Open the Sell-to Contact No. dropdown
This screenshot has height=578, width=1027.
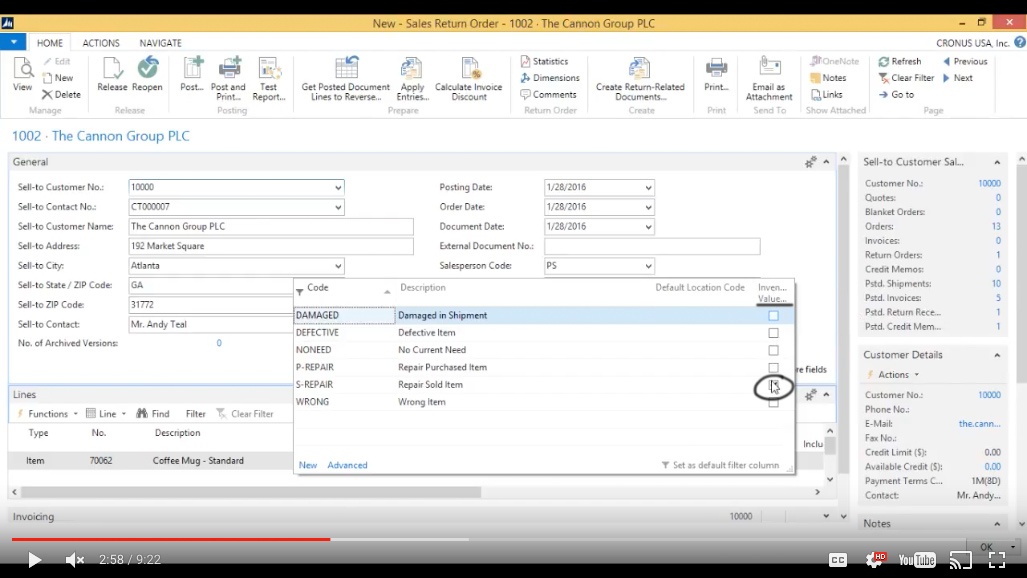tap(338, 207)
